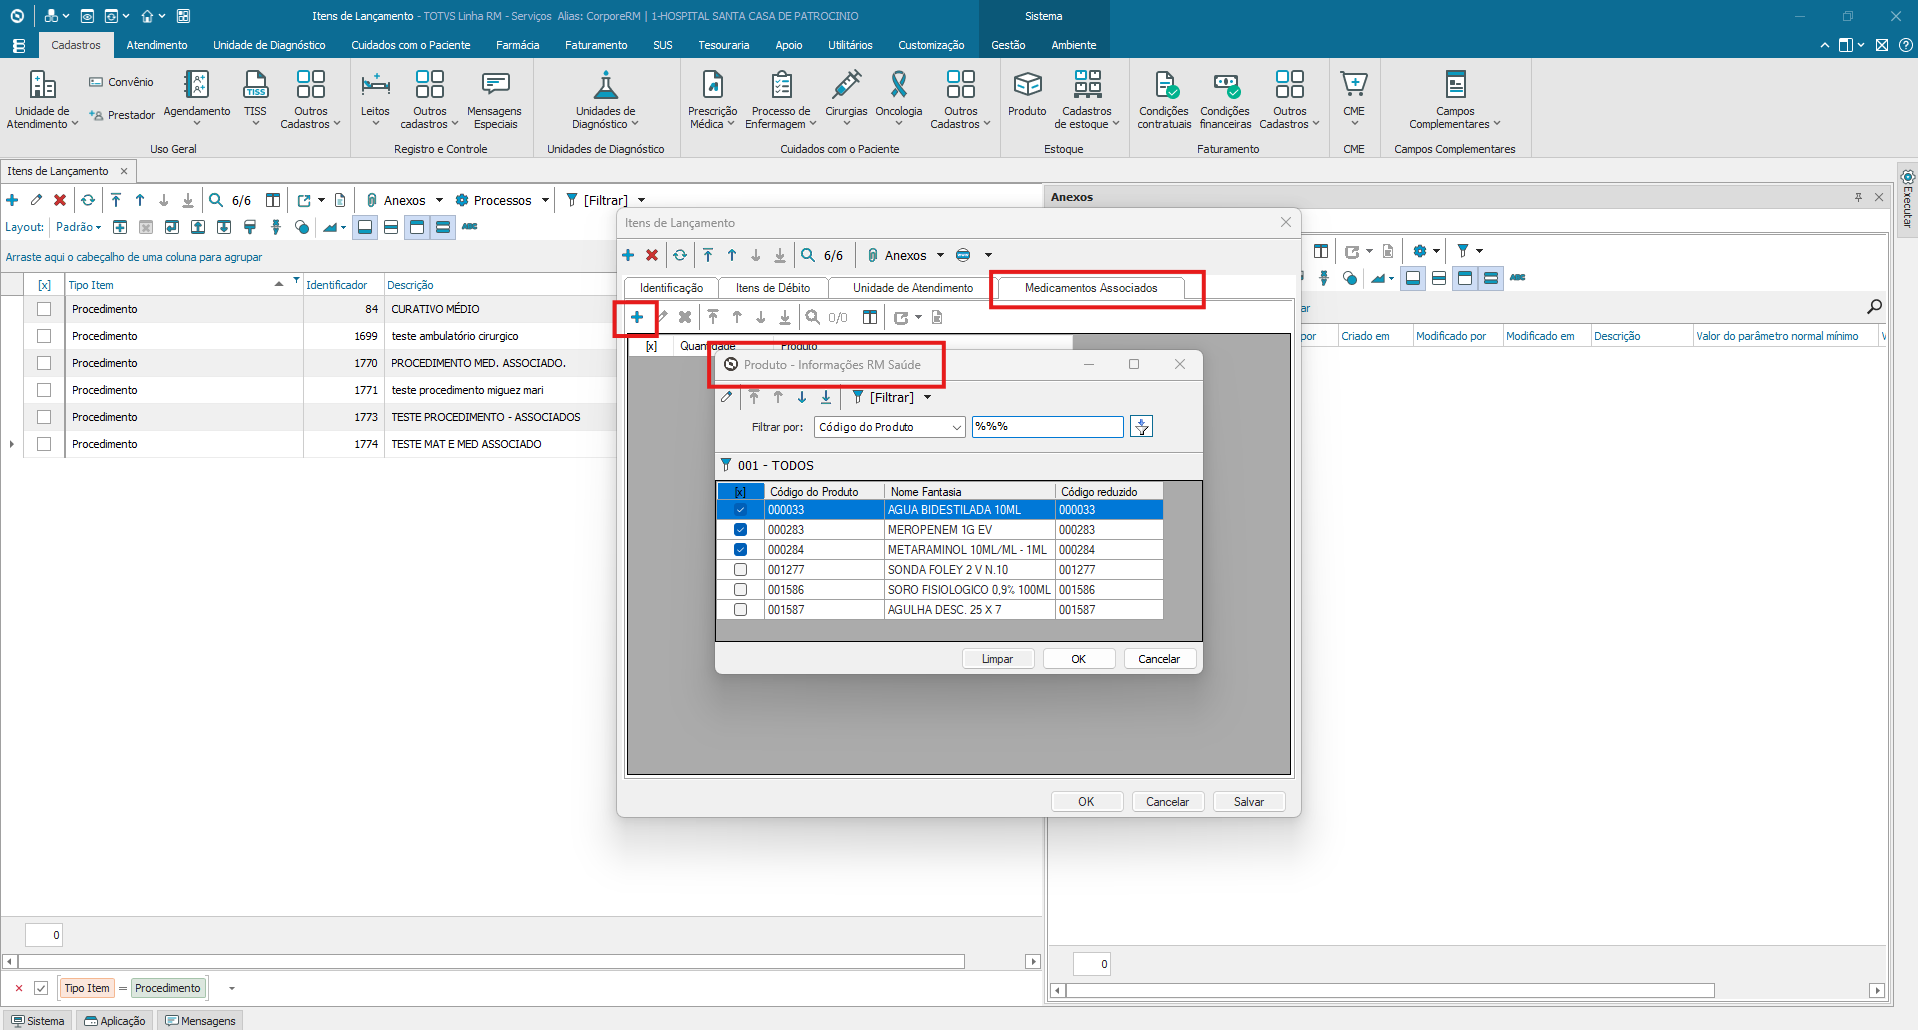Open Condições financeiras ribbon icon

[x=1225, y=100]
